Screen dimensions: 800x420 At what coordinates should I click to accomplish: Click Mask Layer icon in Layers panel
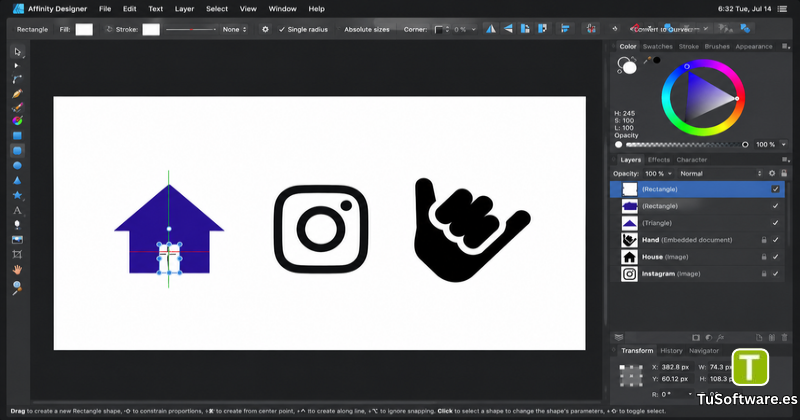(x=696, y=337)
